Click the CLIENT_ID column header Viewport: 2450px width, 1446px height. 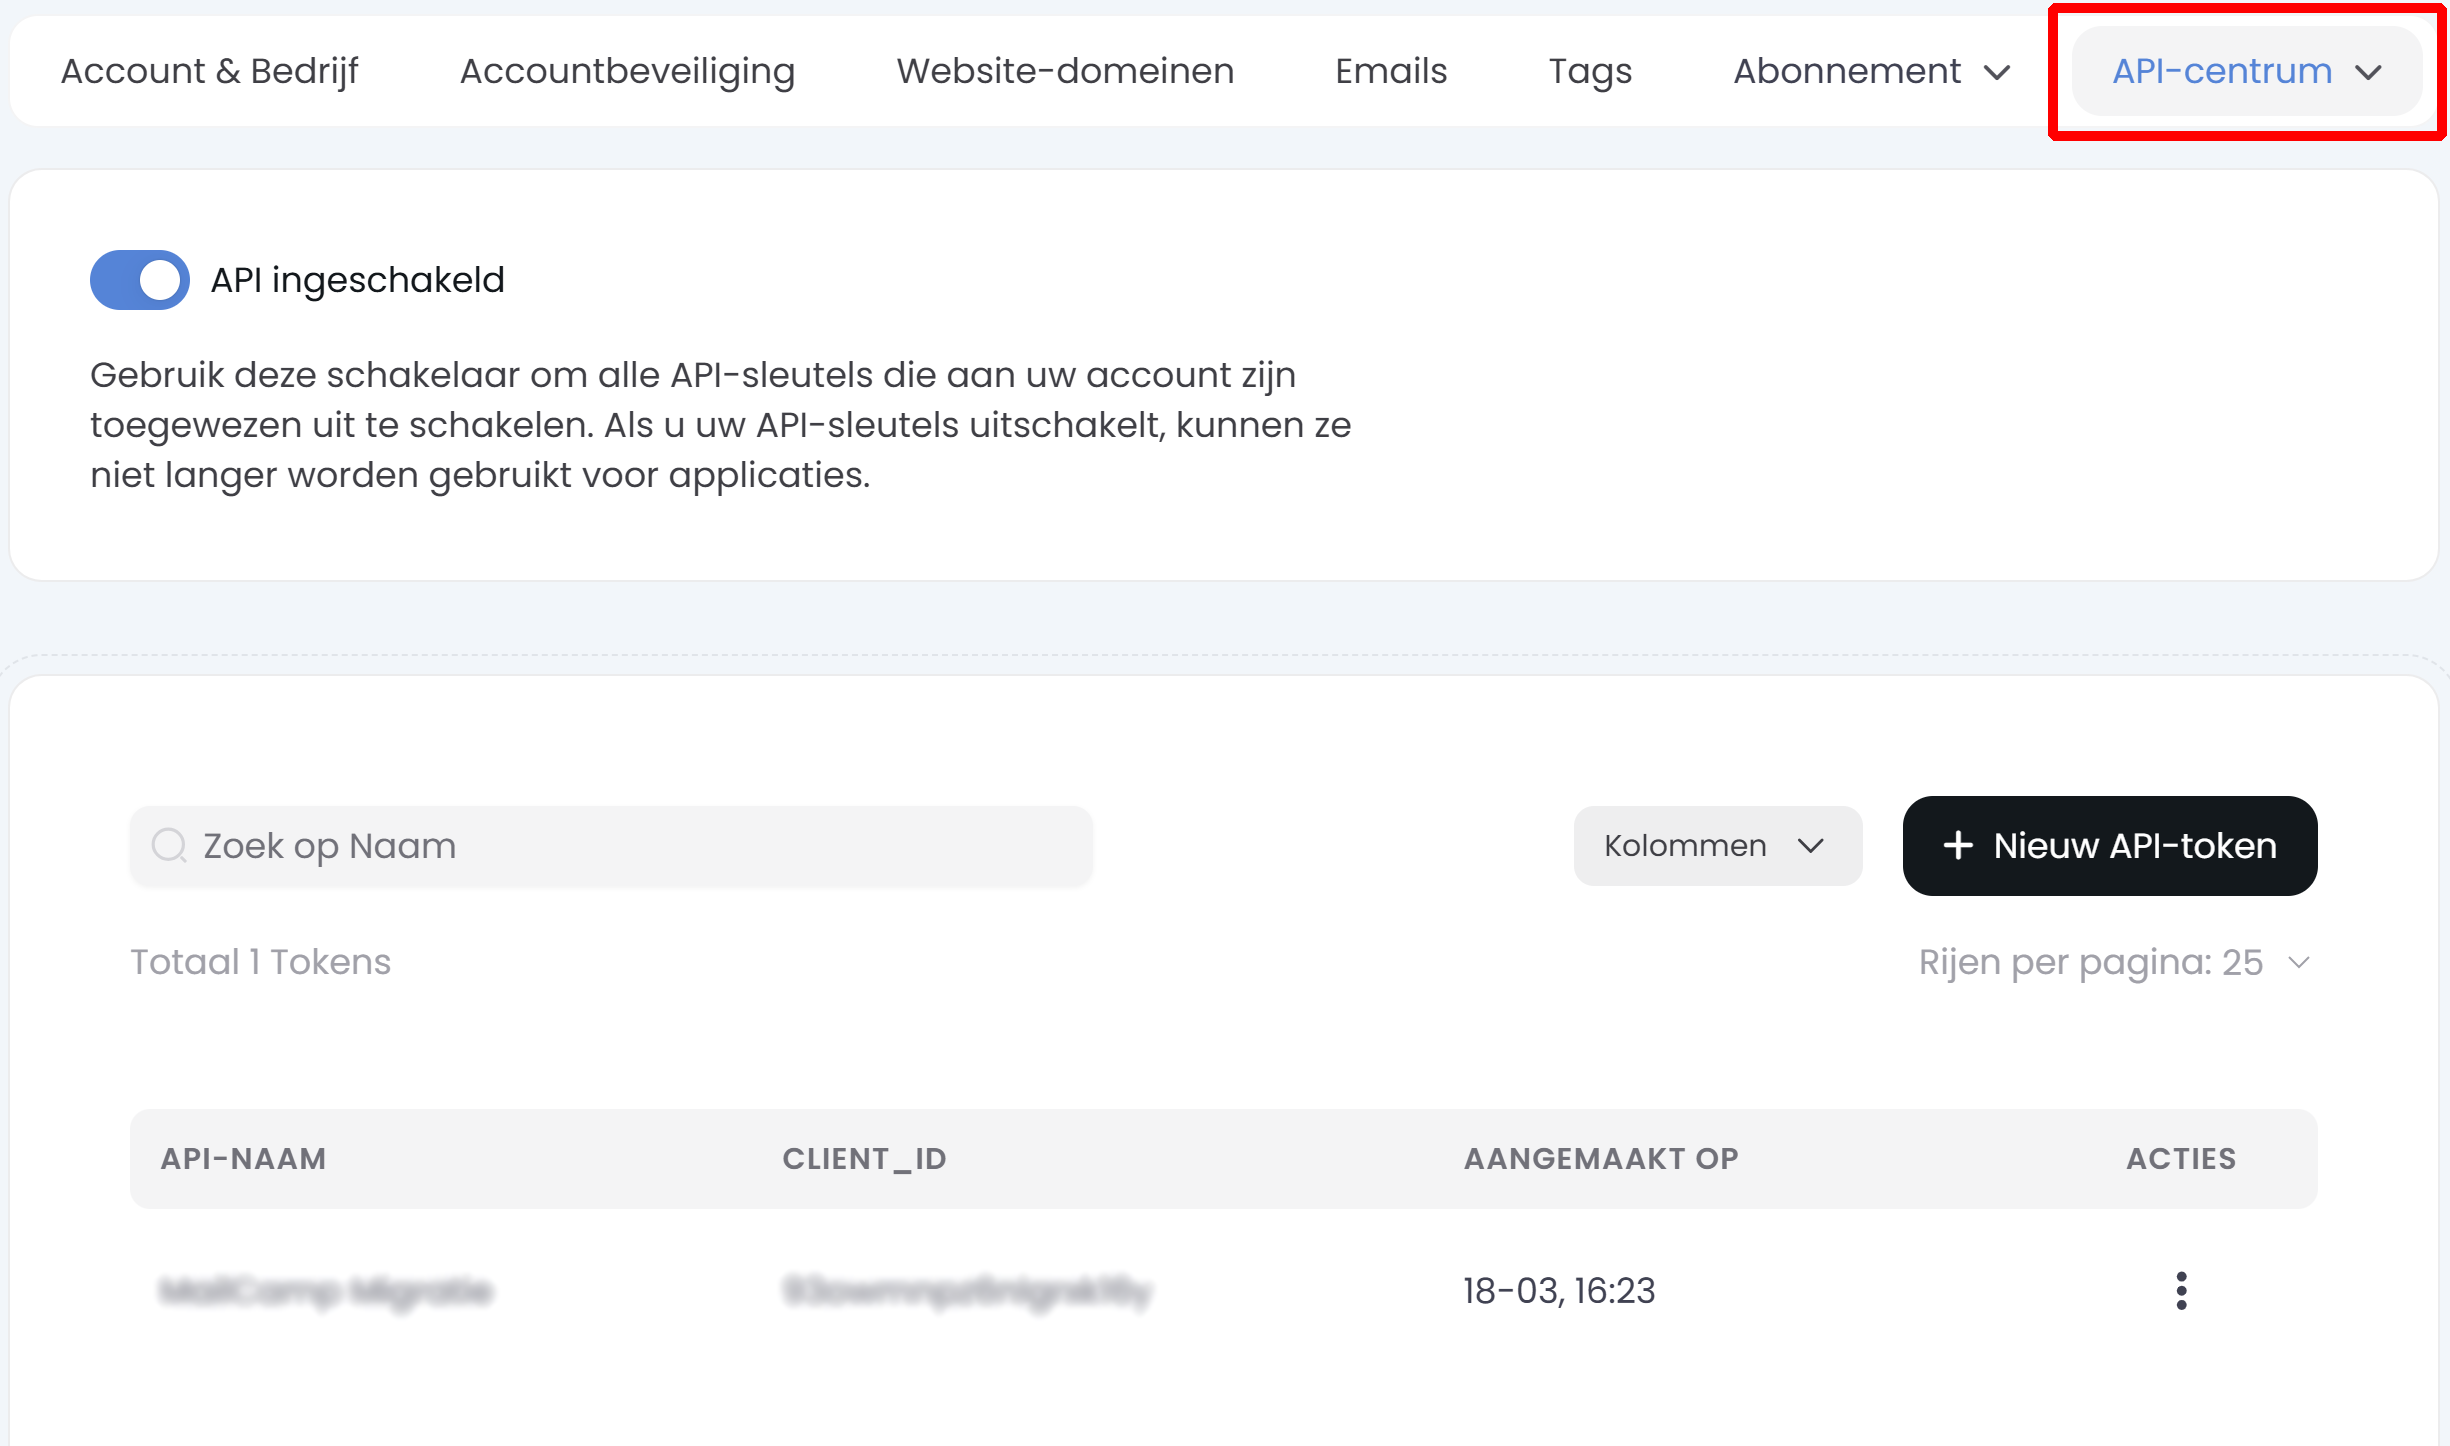tap(864, 1158)
